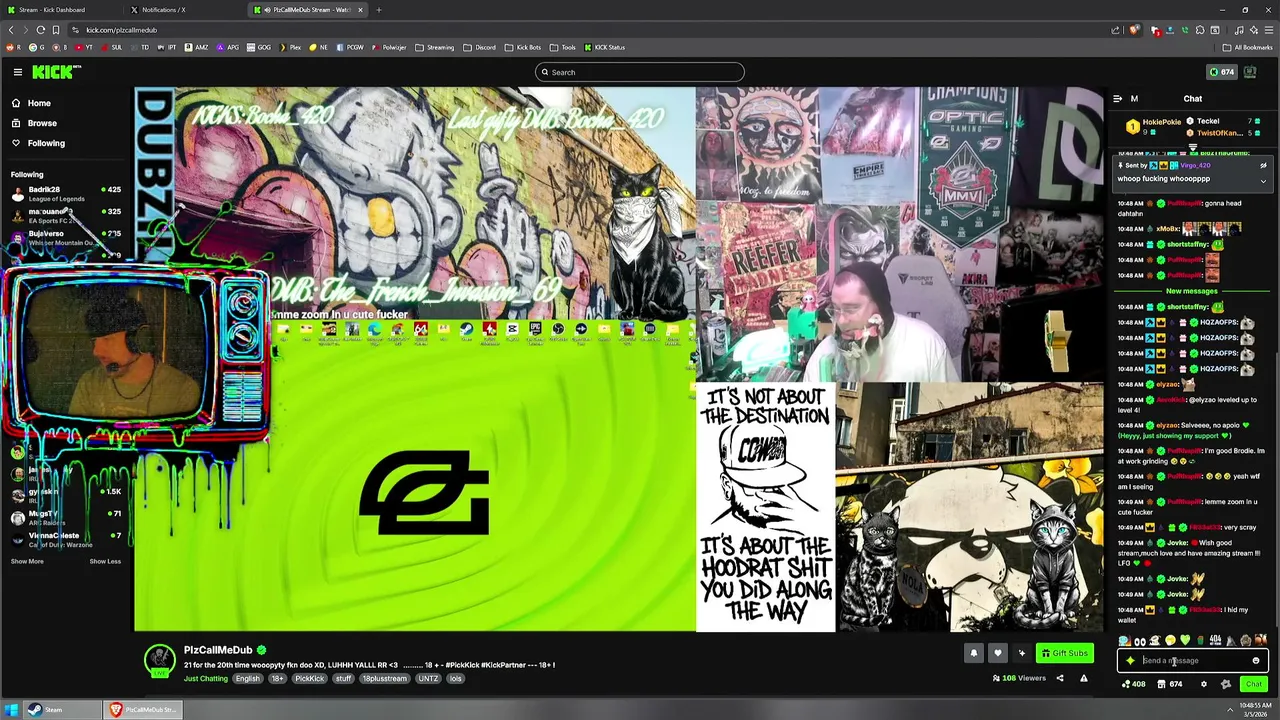Select the English tag
This screenshot has height=720, width=1280.
click(247, 678)
